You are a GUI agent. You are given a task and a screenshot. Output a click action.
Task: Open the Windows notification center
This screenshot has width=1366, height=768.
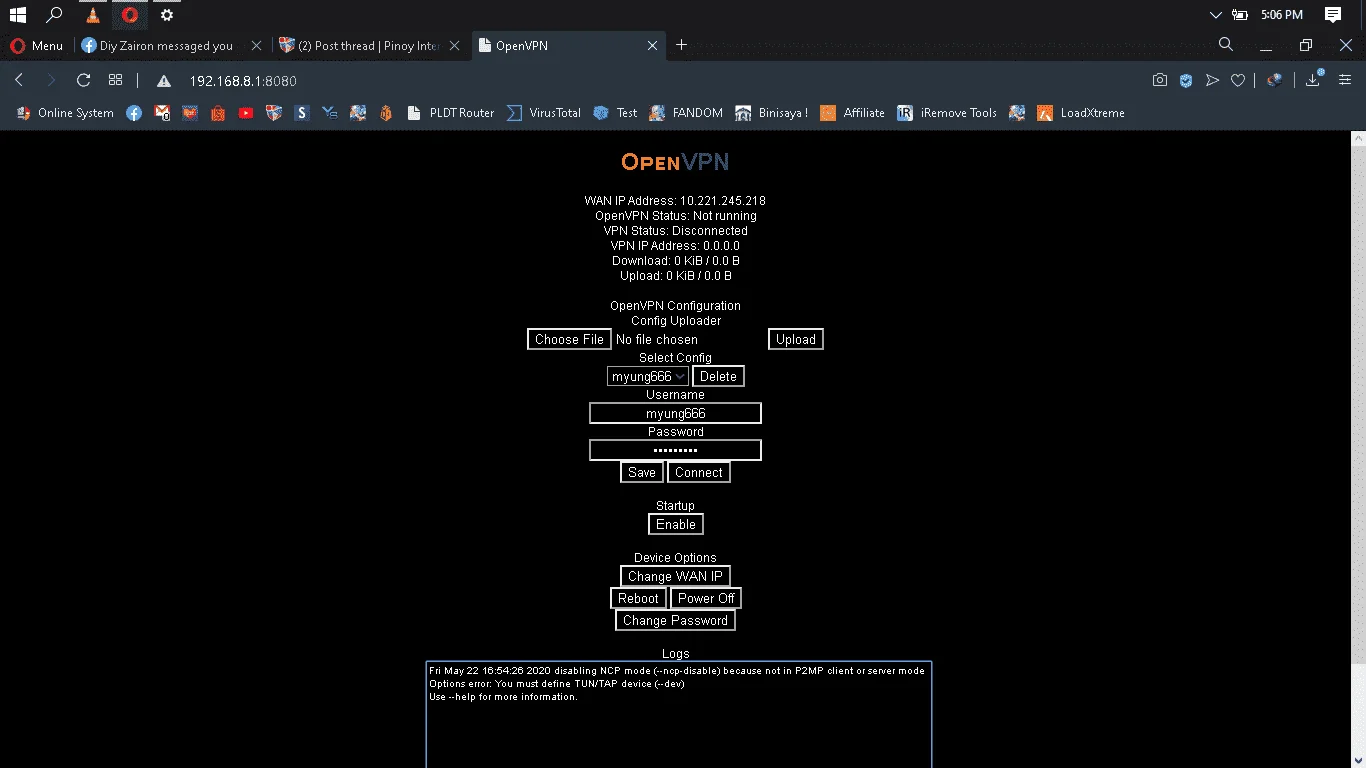tap(1333, 15)
